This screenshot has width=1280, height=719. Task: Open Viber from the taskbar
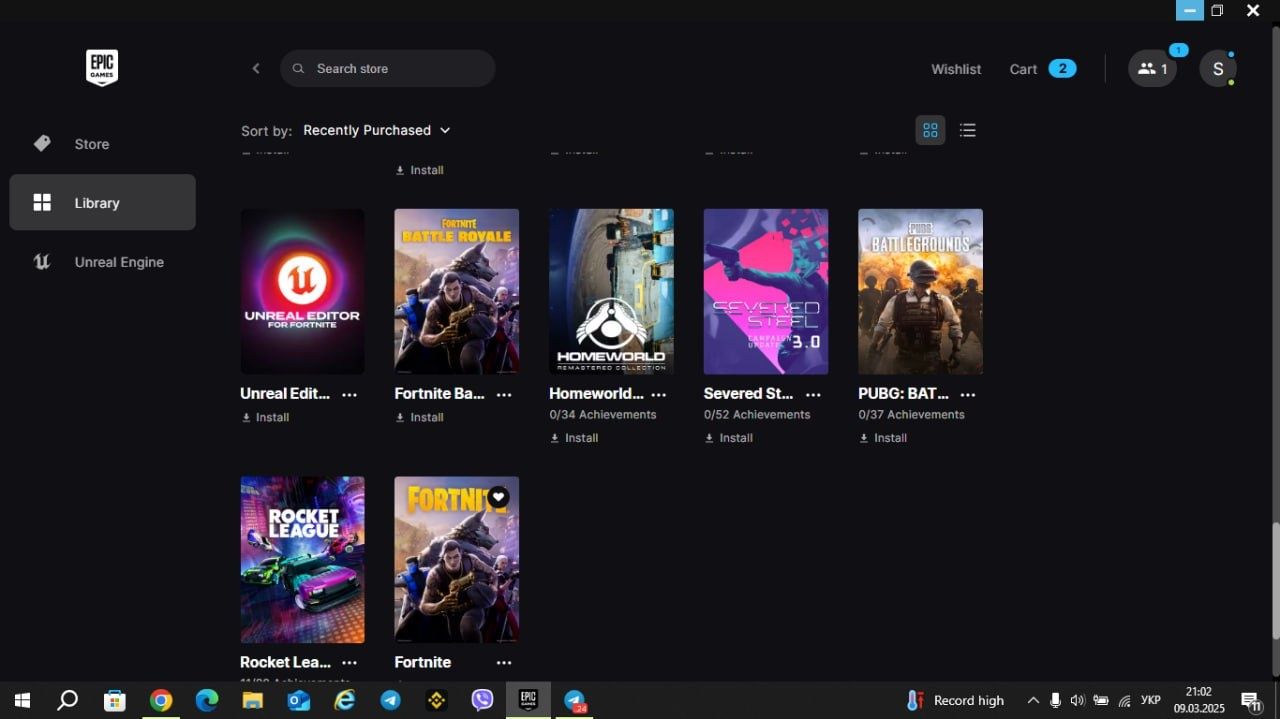point(482,700)
